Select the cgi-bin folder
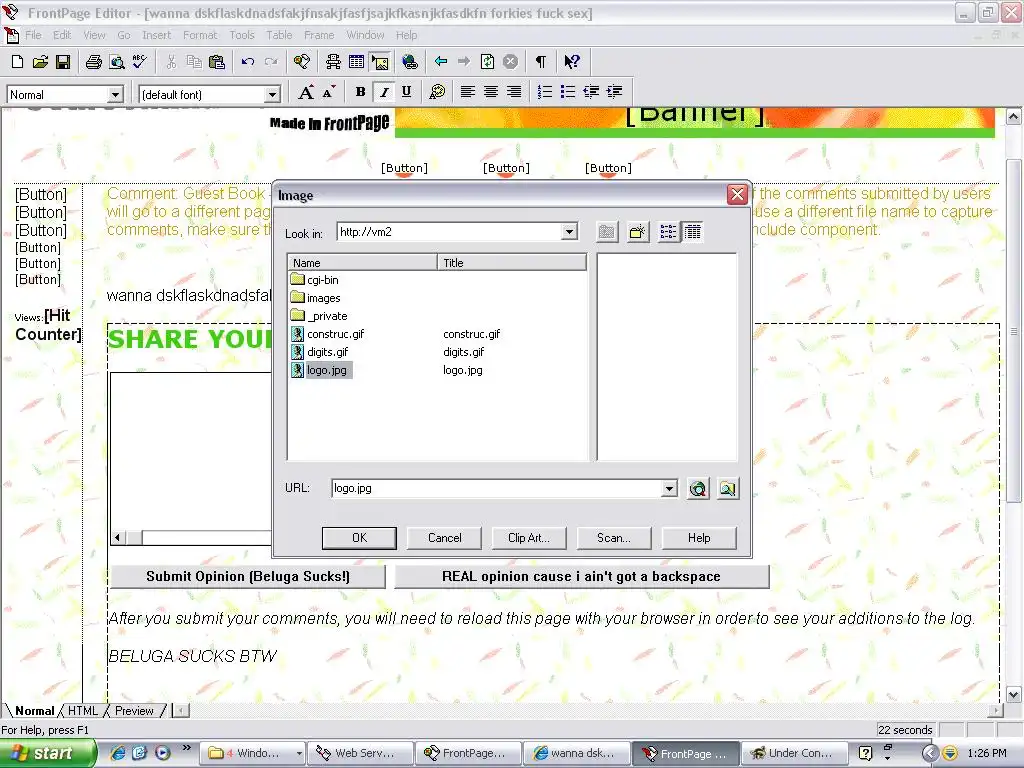Image resolution: width=1024 pixels, height=768 pixels. [315, 280]
